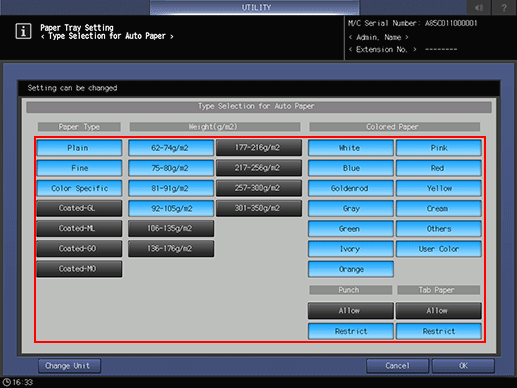The image size is (517, 388).
Task: Select Allow under Punch
Action: [351, 311]
